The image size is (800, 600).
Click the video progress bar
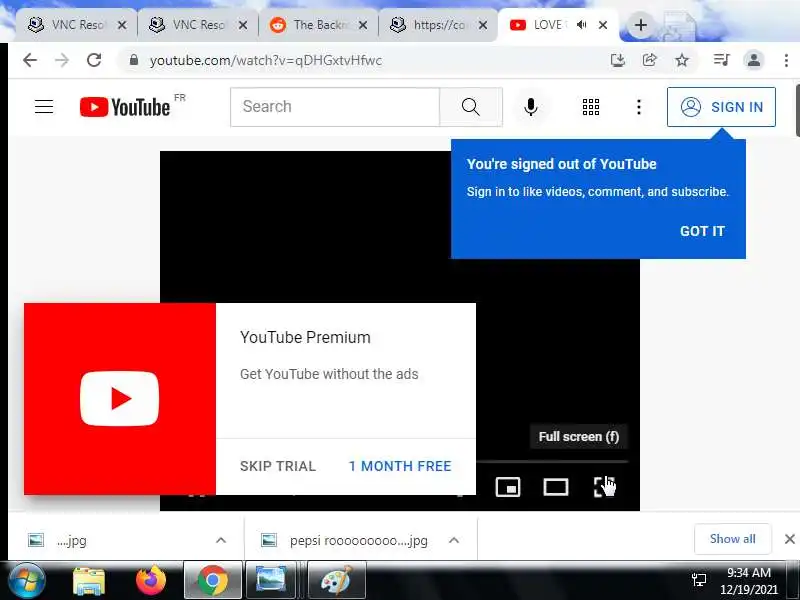pos(552,461)
